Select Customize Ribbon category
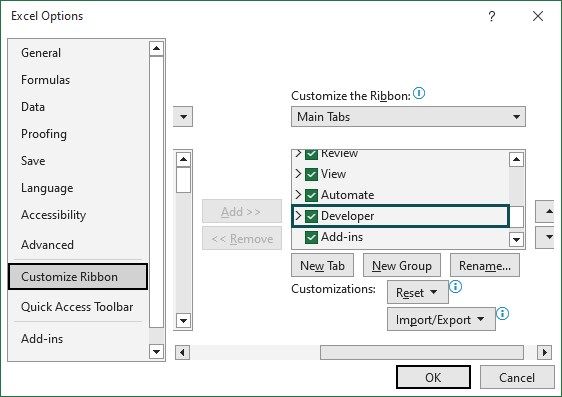 pos(78,277)
